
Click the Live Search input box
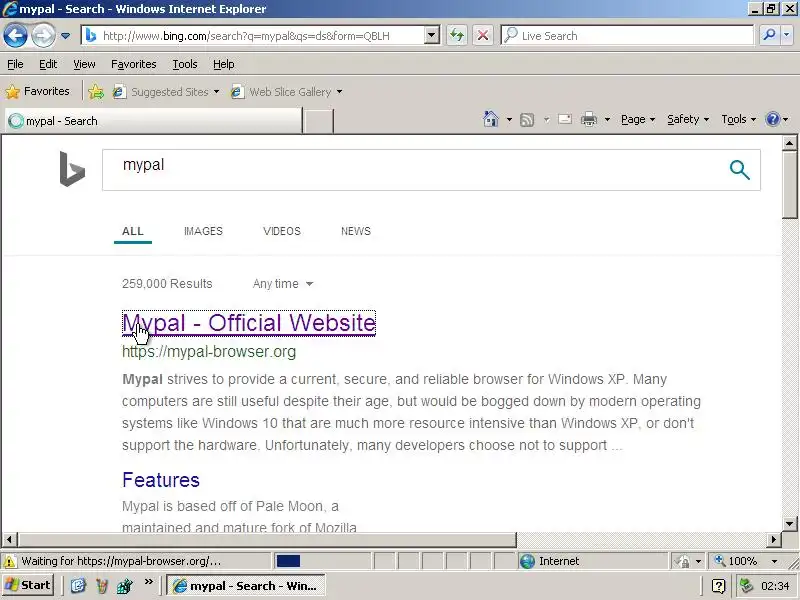click(627, 36)
